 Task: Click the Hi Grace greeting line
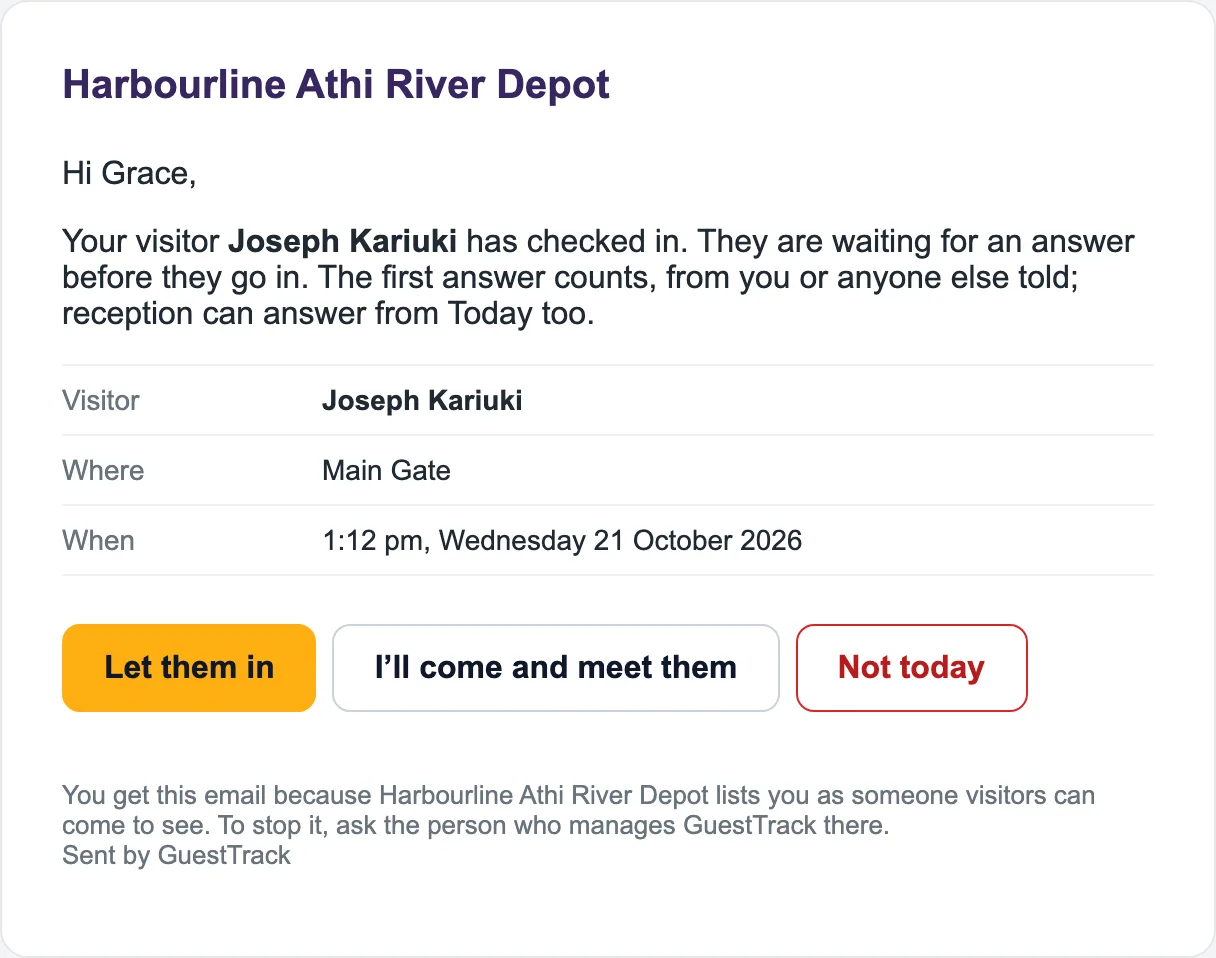[x=129, y=174]
